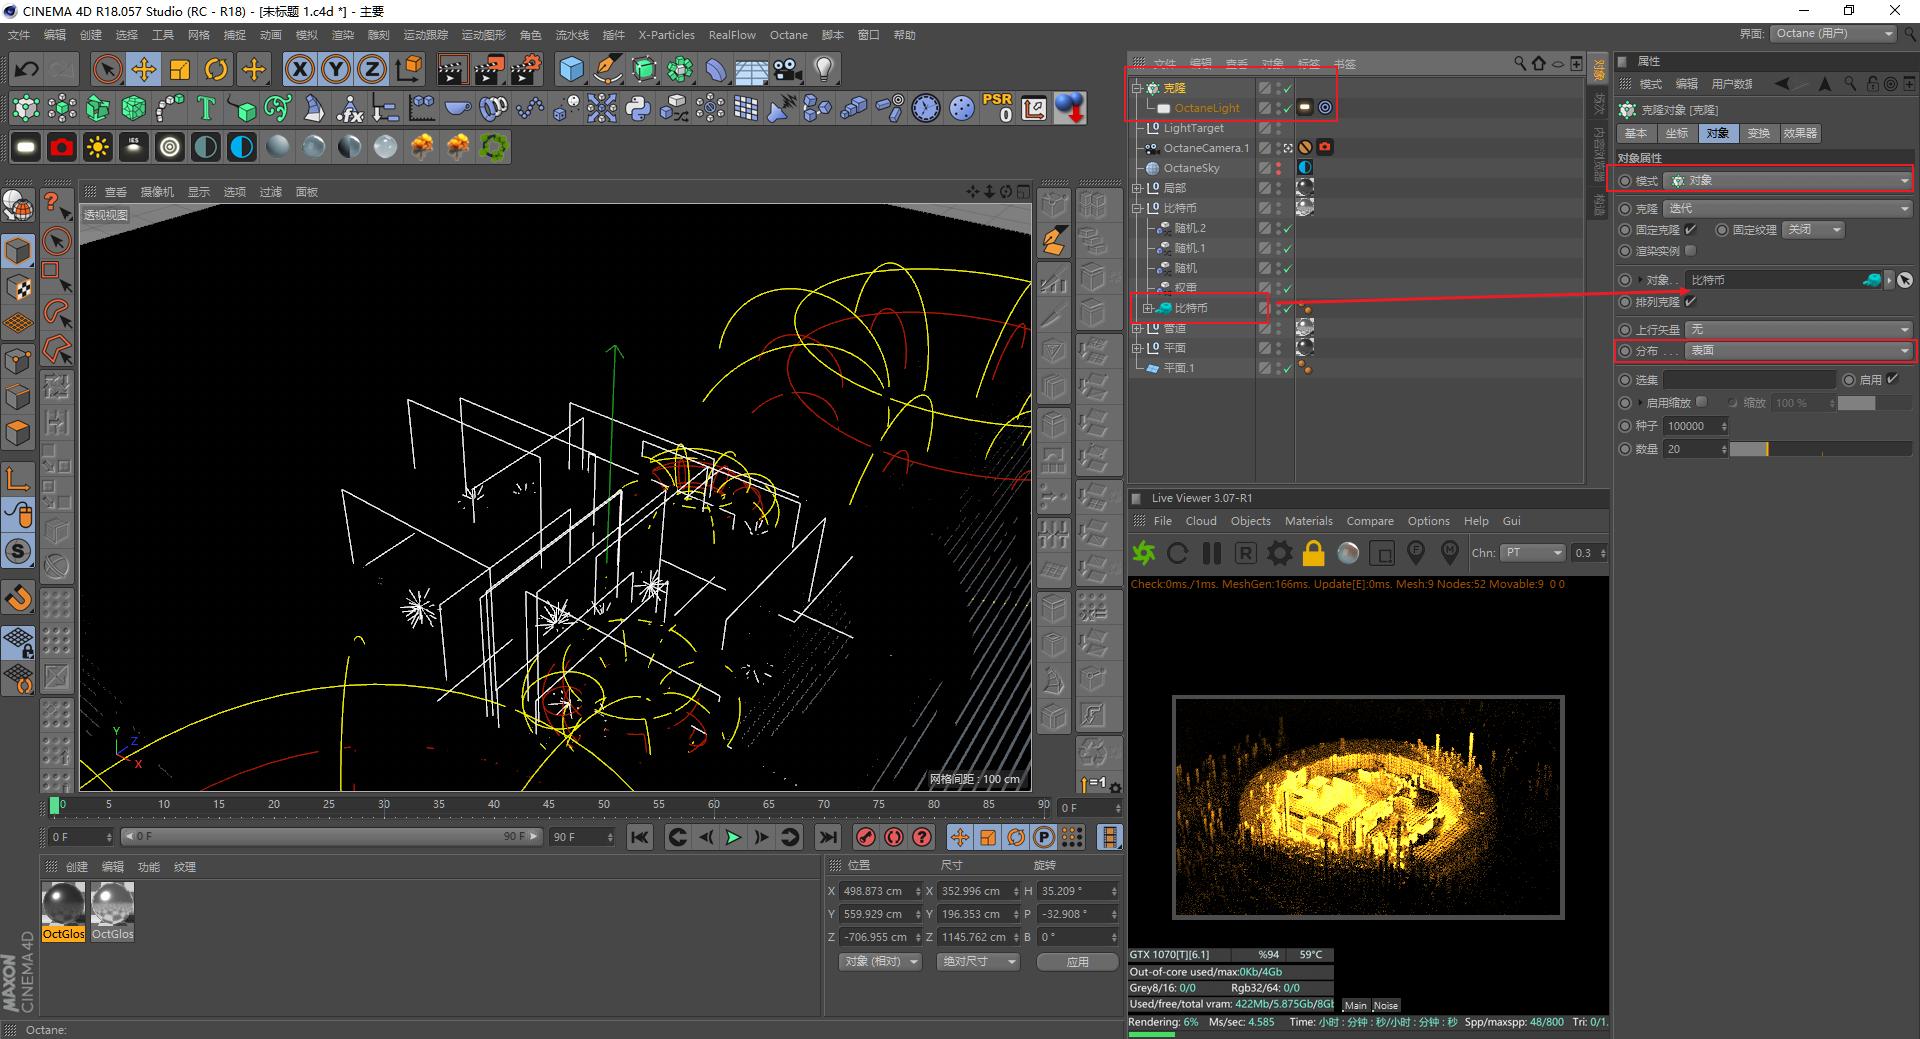Toggle the 固定克隆 checkbox
The width and height of the screenshot is (1920, 1039).
(1690, 230)
